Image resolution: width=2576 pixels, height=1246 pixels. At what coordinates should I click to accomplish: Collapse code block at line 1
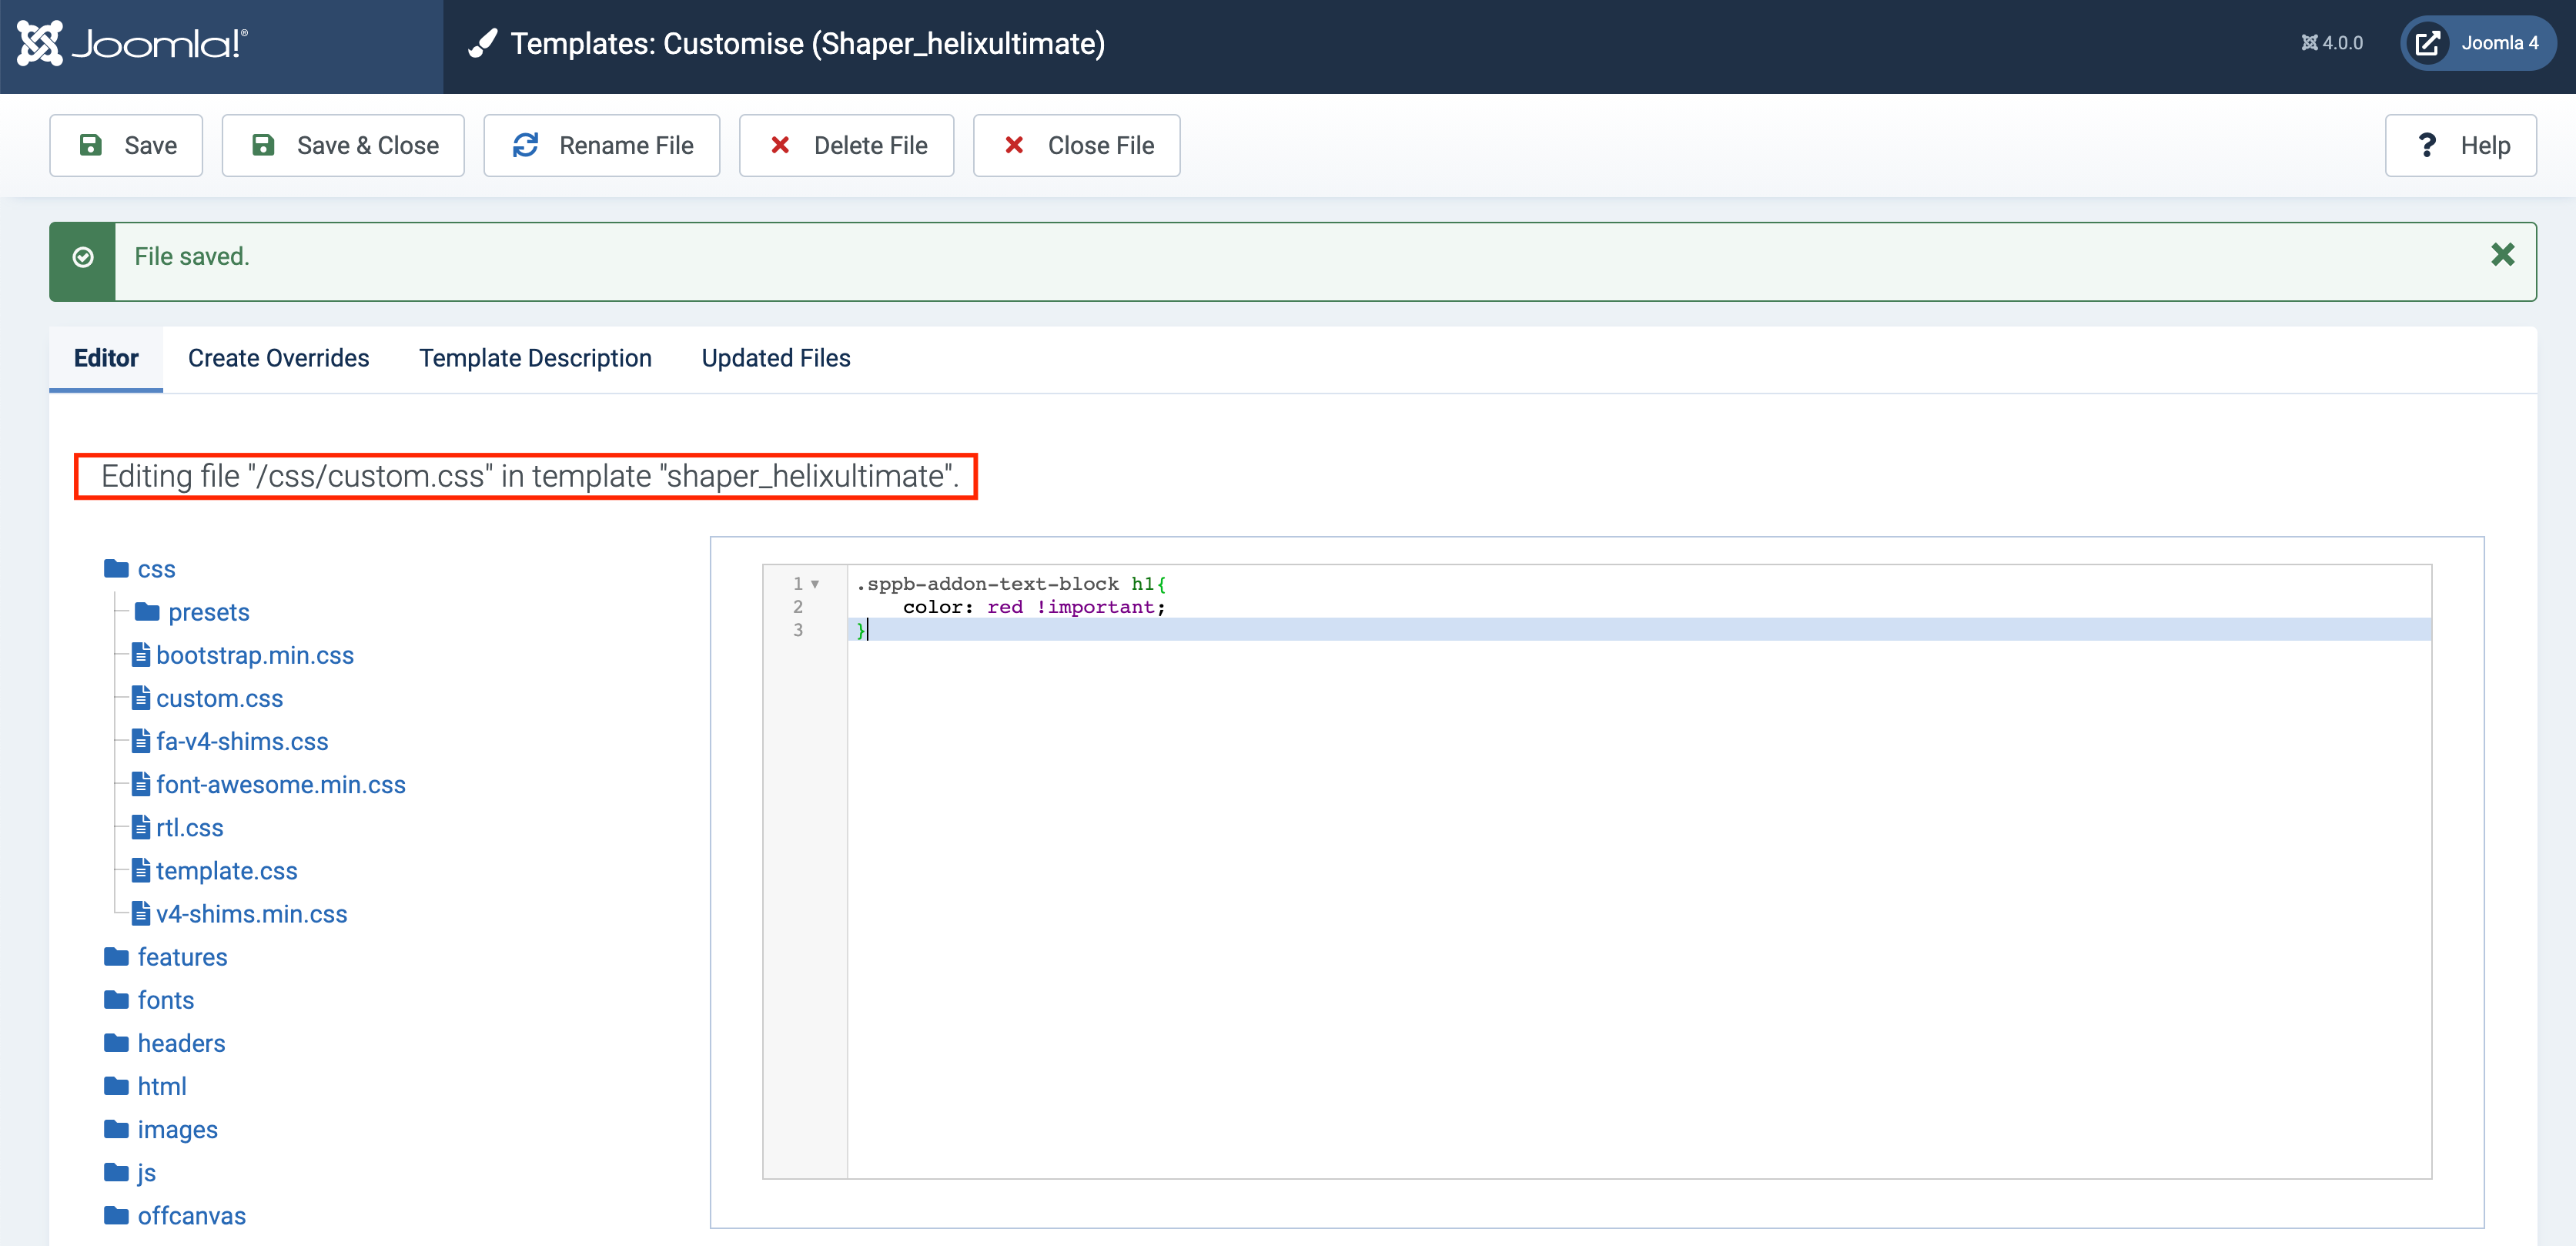[x=817, y=584]
